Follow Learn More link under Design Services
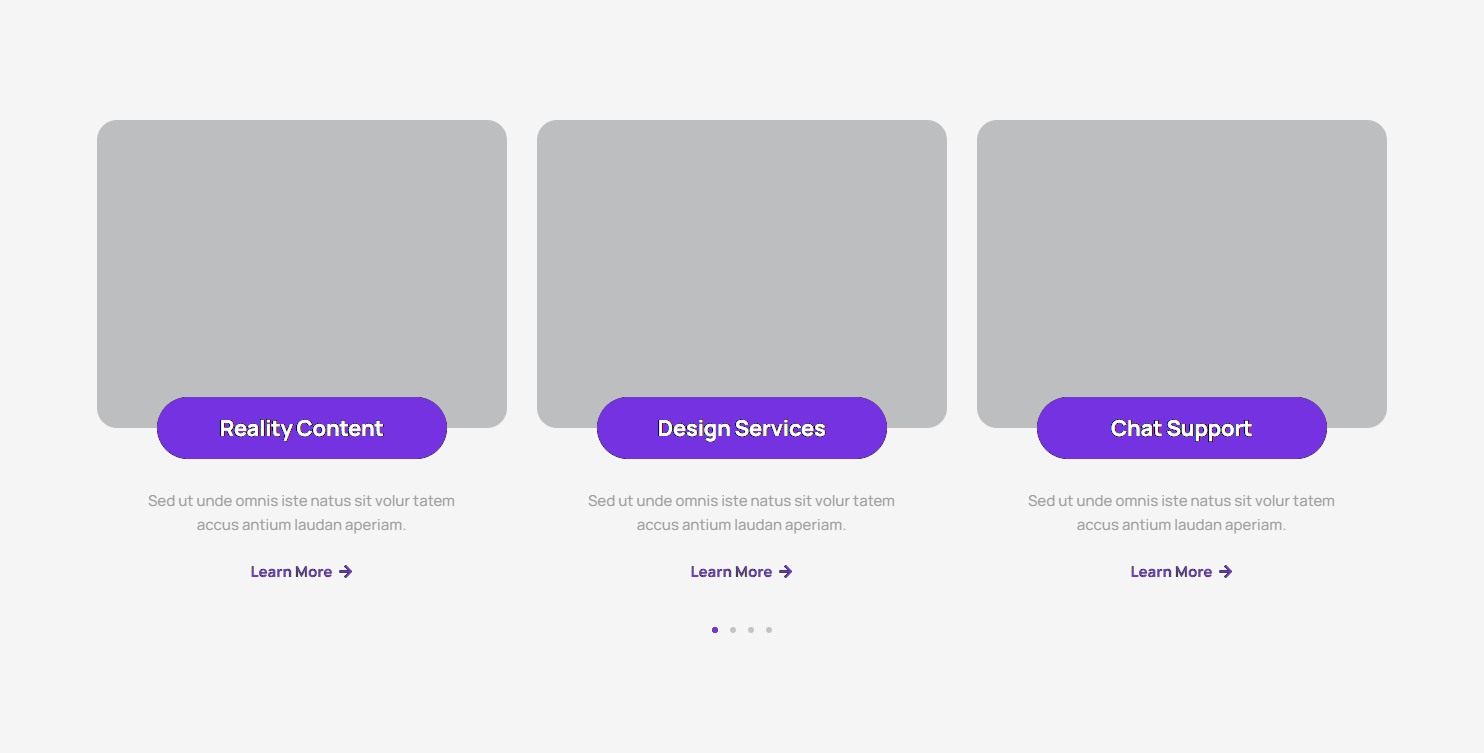 [731, 572]
